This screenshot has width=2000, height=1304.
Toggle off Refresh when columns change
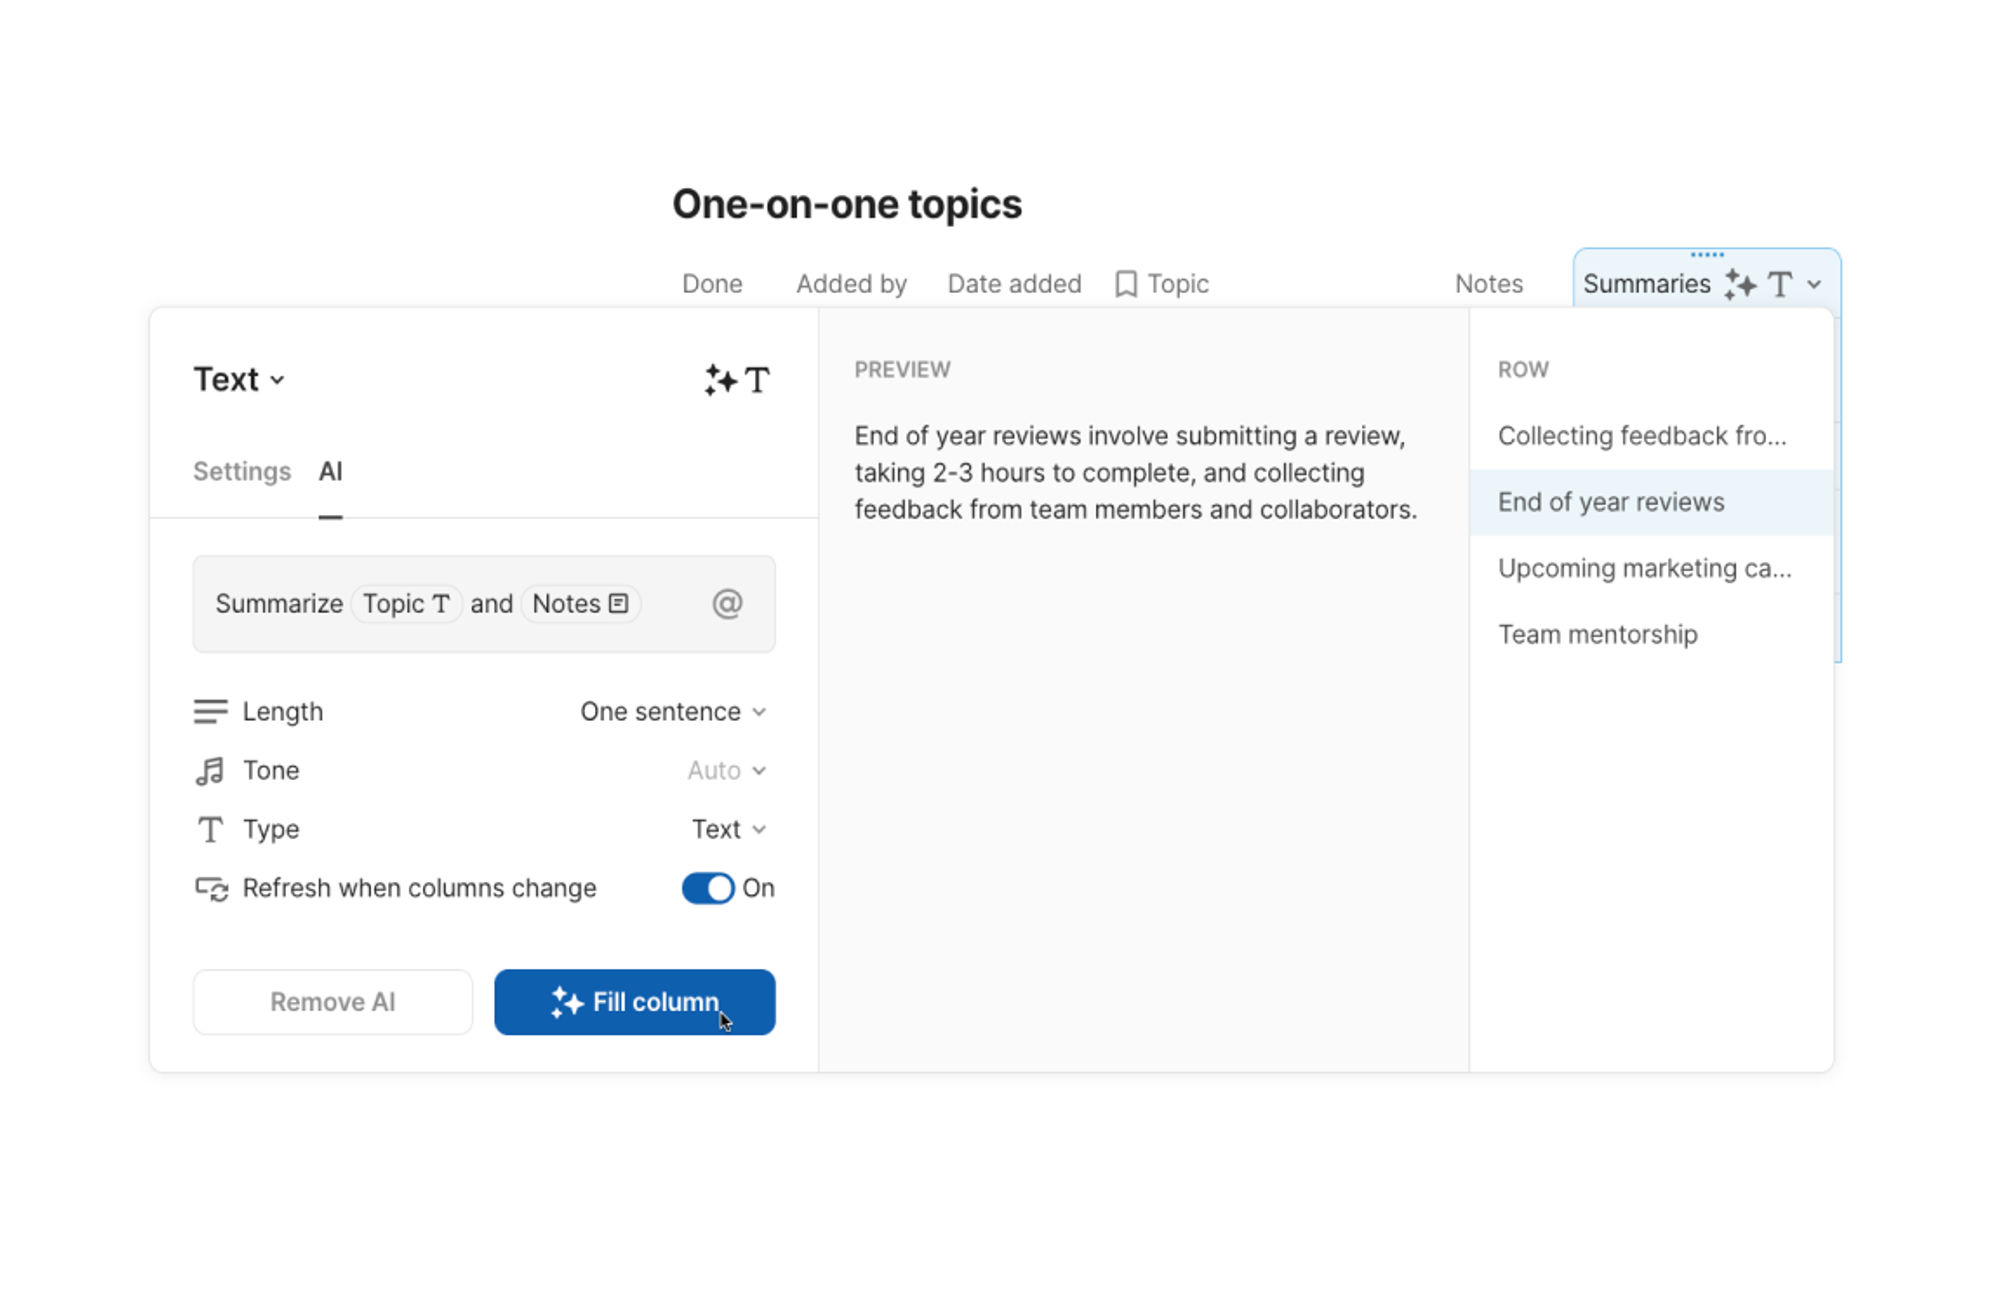point(708,888)
